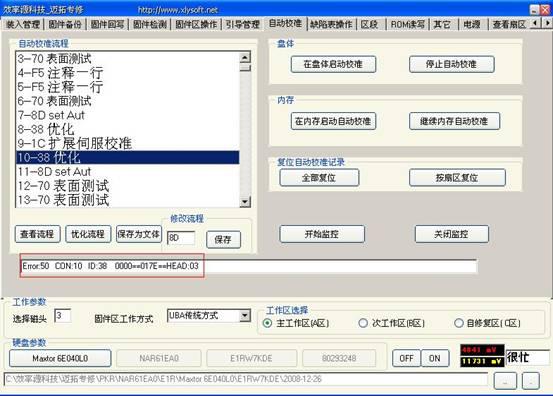Turn power ON with ON button
553x396 pixels.
pos(435,358)
